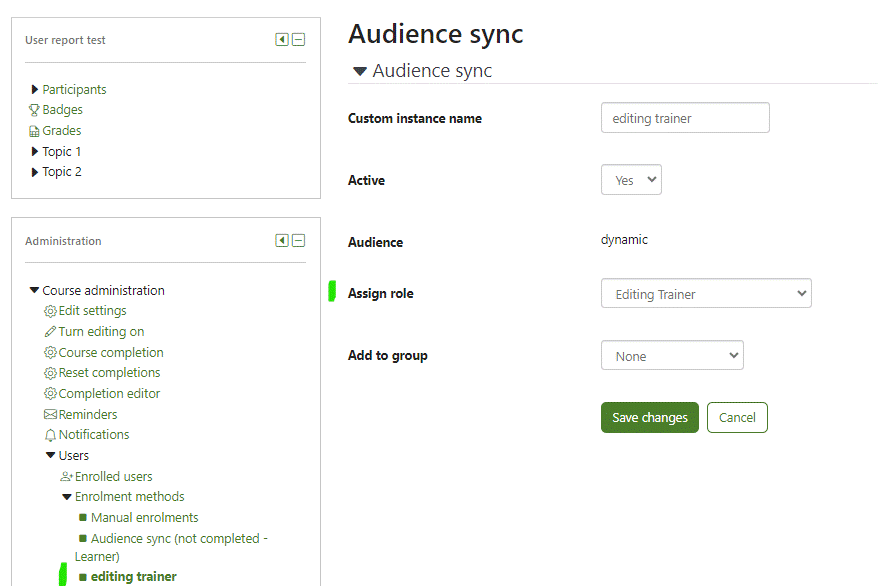The height and width of the screenshot is (588, 878).
Task: Click the Turn editing on pencil icon
Action: (x=50, y=332)
